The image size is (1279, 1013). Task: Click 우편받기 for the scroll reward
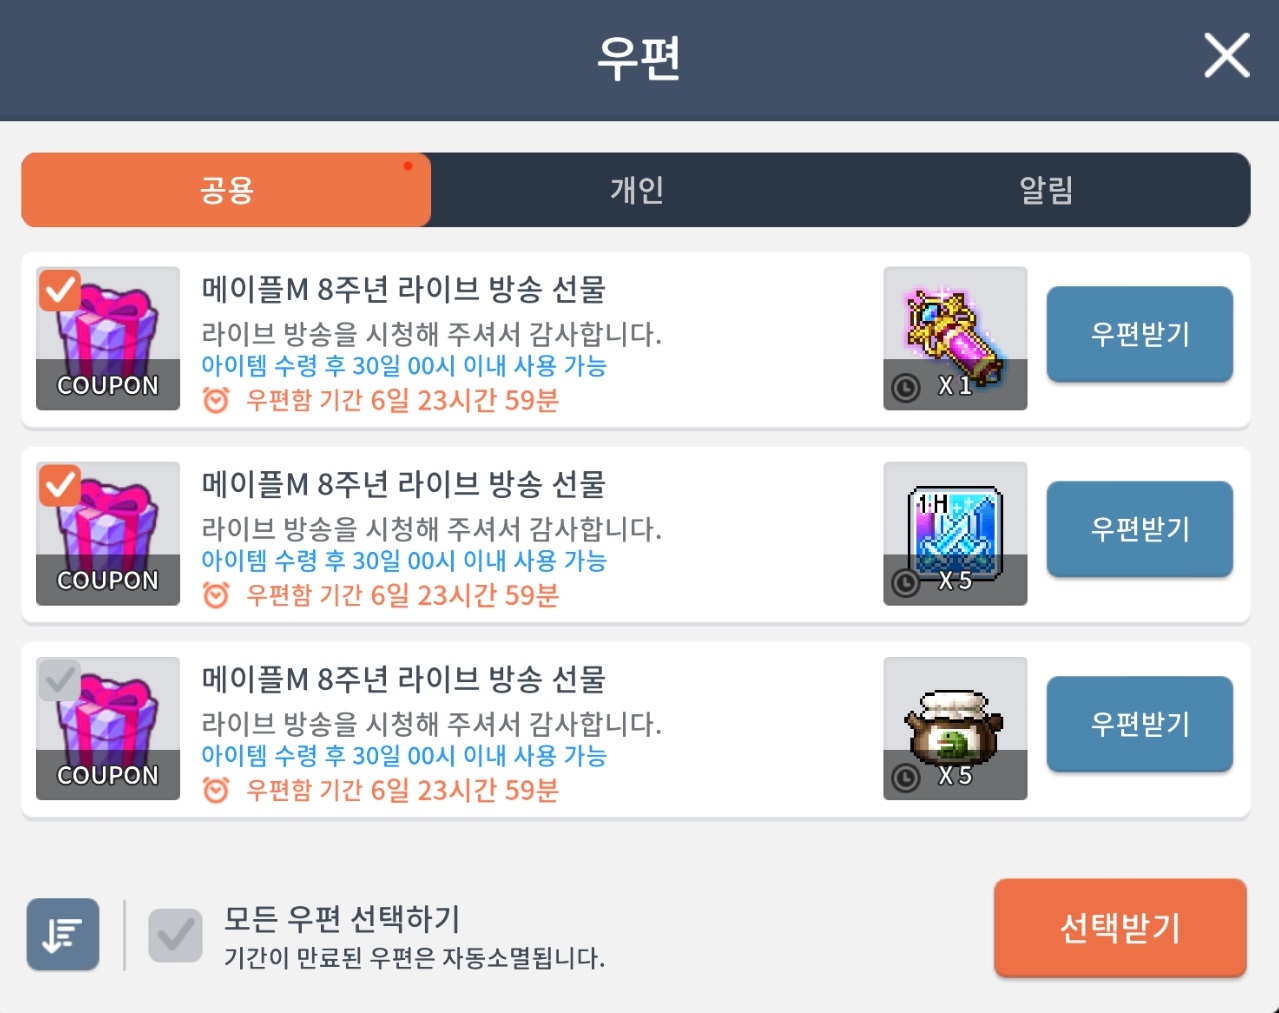pyautogui.click(x=1140, y=334)
